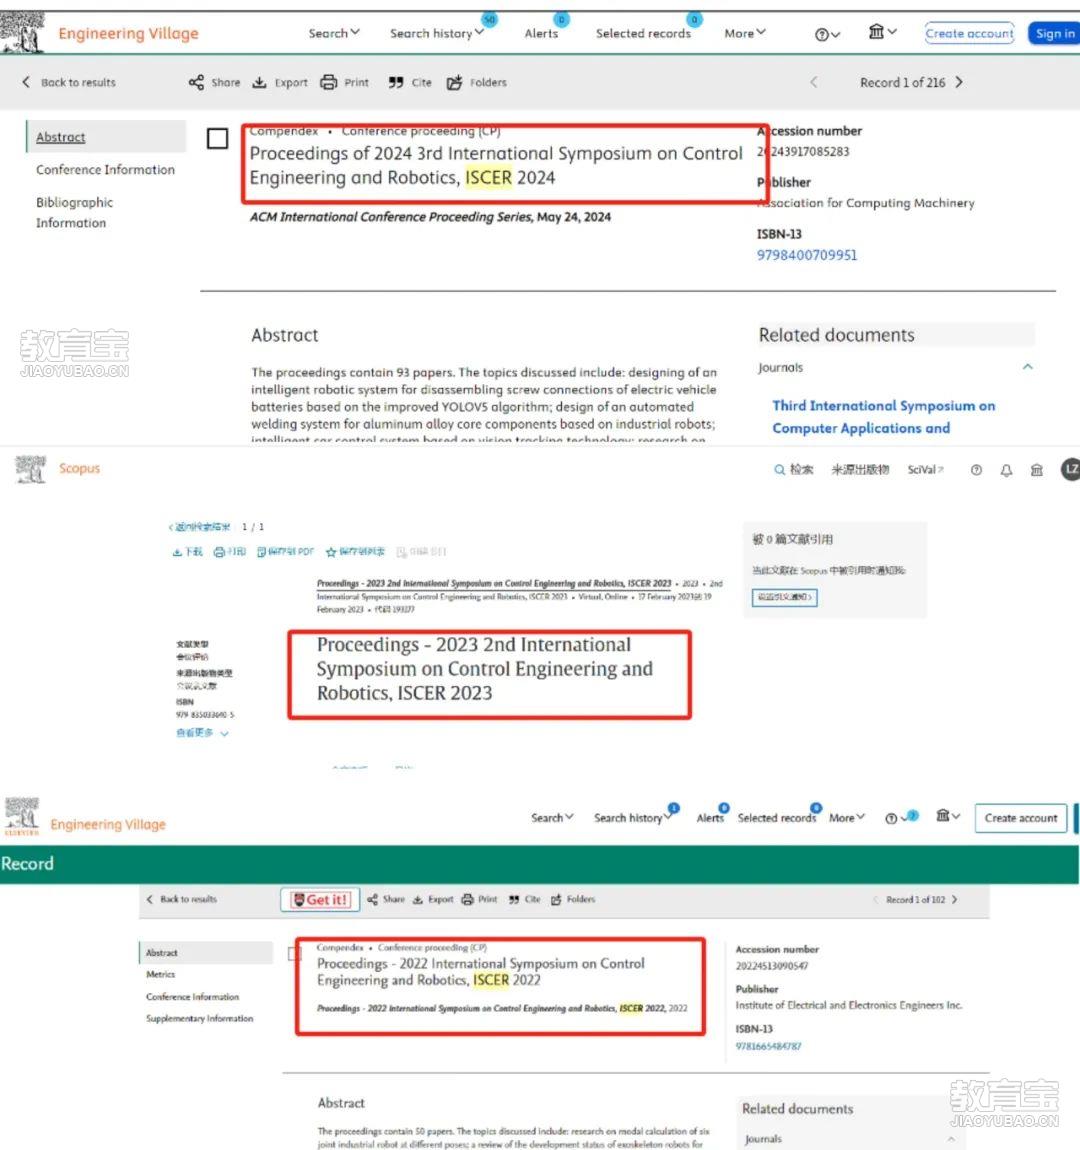Image resolution: width=1080 pixels, height=1150 pixels.
Task: Open the Scopus help question mark icon
Action: (x=976, y=470)
